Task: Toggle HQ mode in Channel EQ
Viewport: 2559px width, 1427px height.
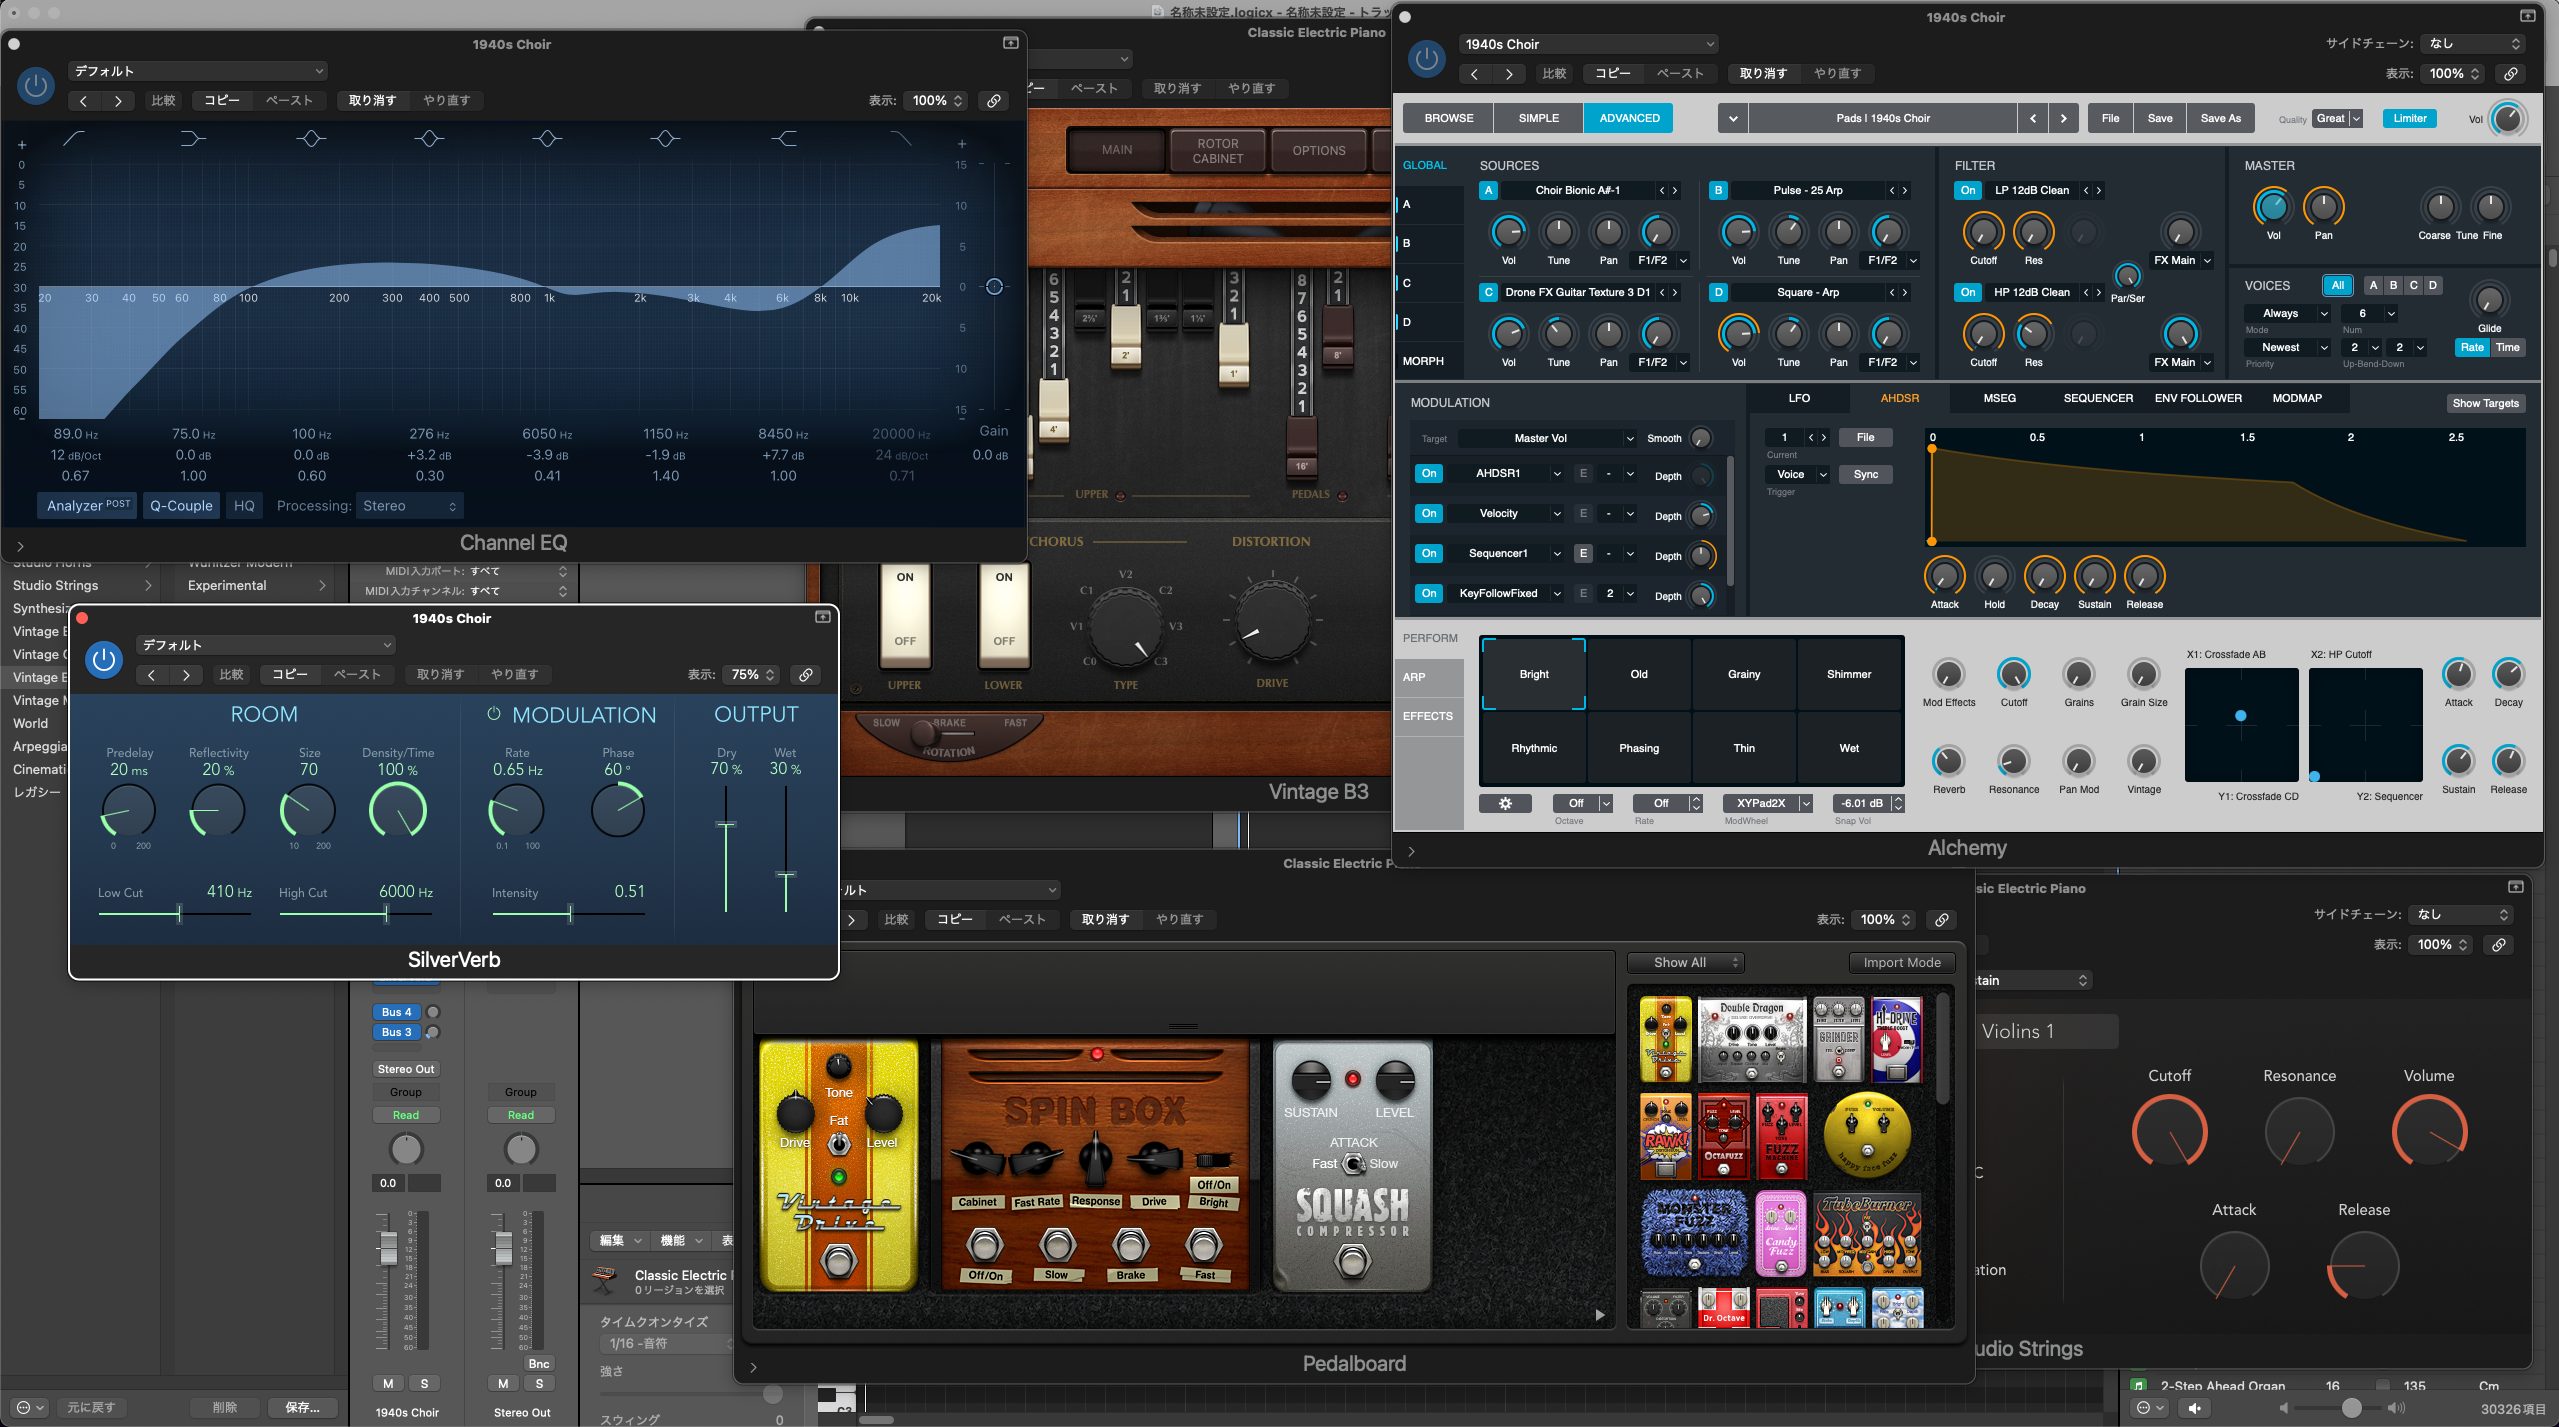Action: click(x=244, y=505)
